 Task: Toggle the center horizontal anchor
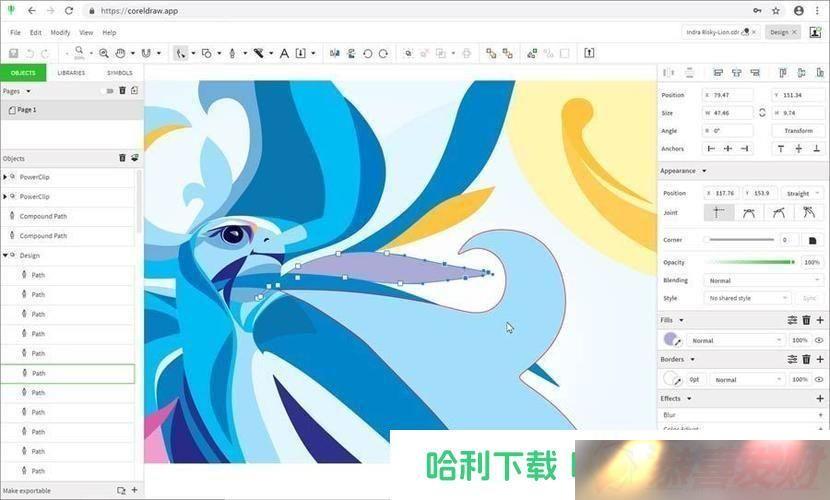point(728,149)
